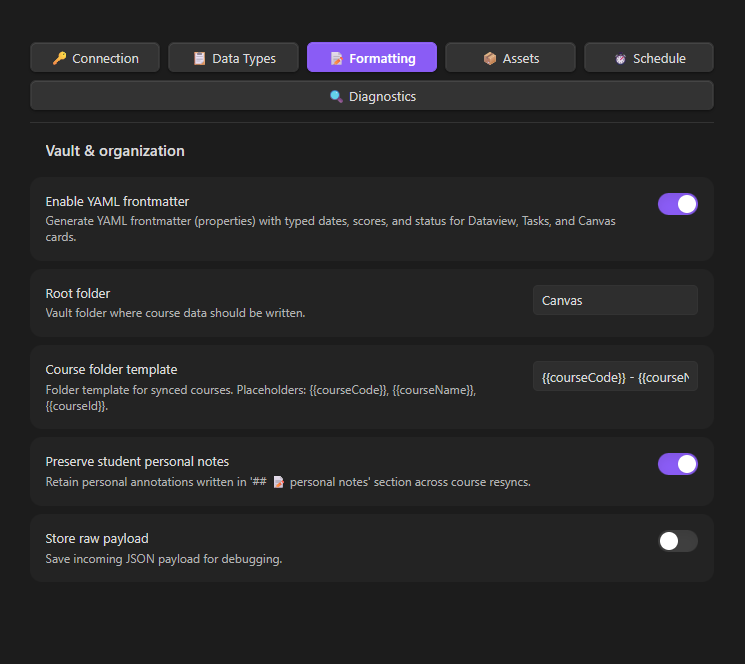
Task: Click the Enable YAML frontmatter label
Action: [x=117, y=201]
